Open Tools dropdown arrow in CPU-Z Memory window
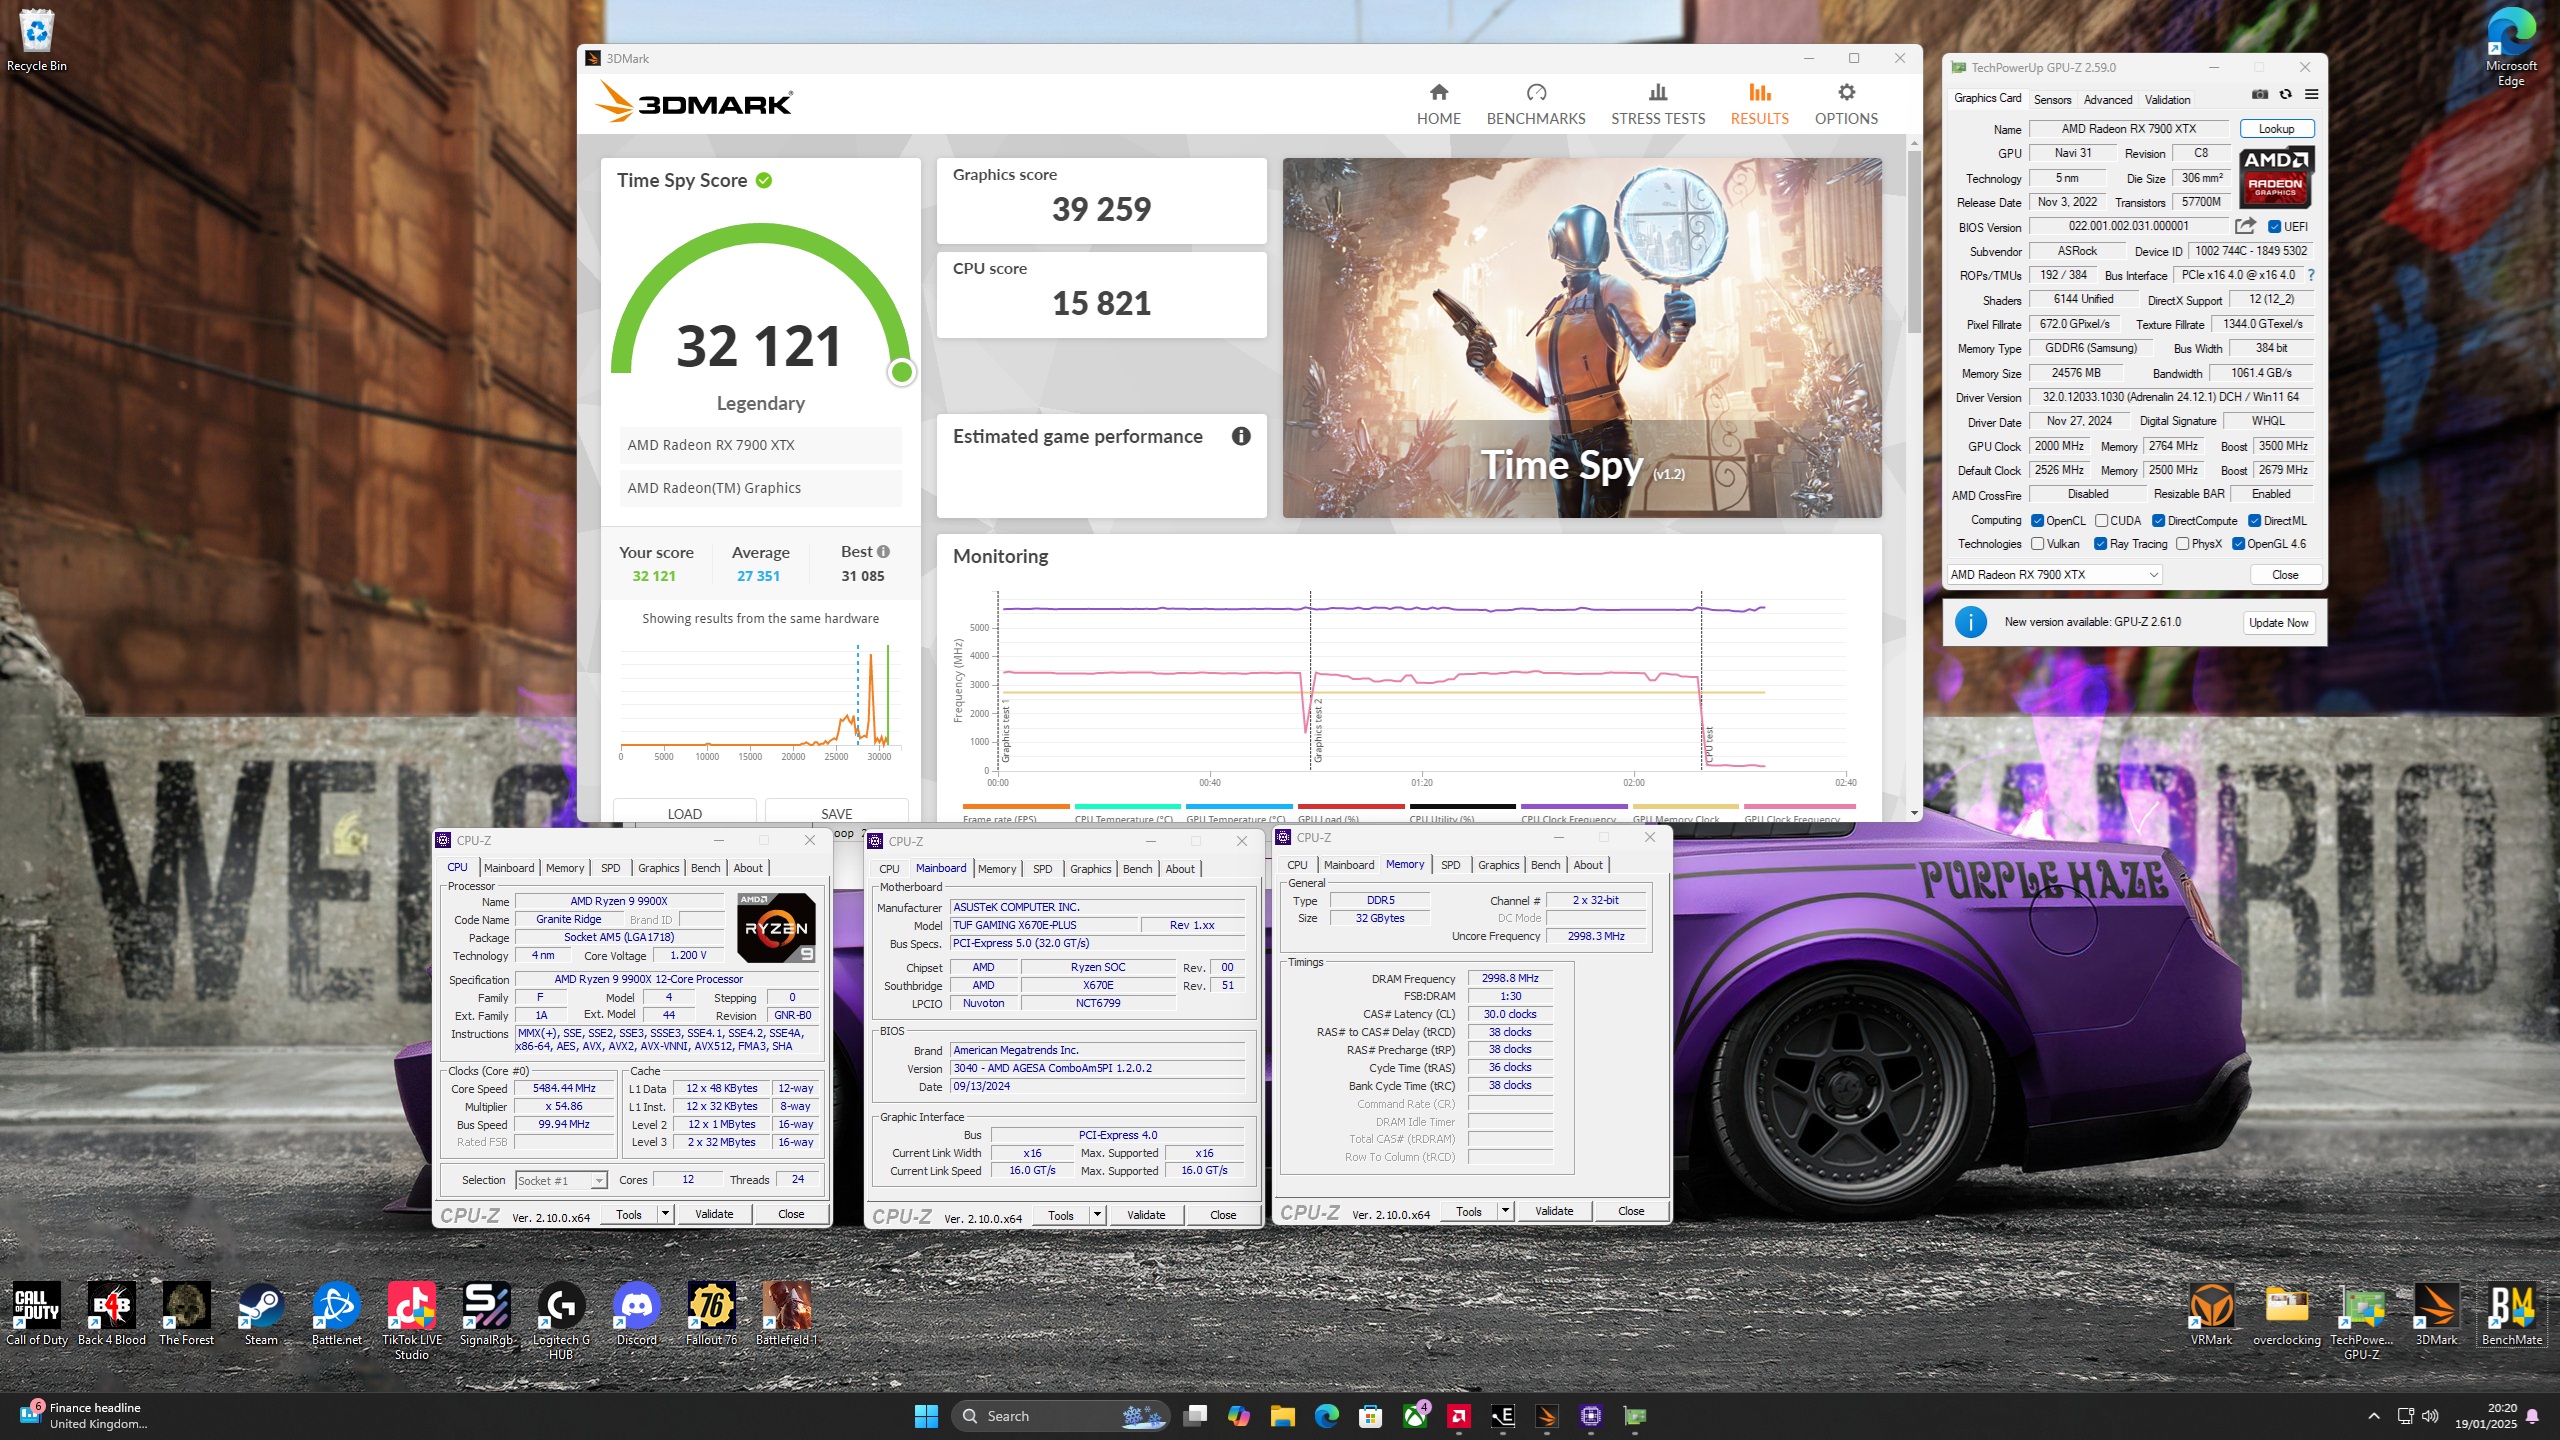 coord(1505,1211)
